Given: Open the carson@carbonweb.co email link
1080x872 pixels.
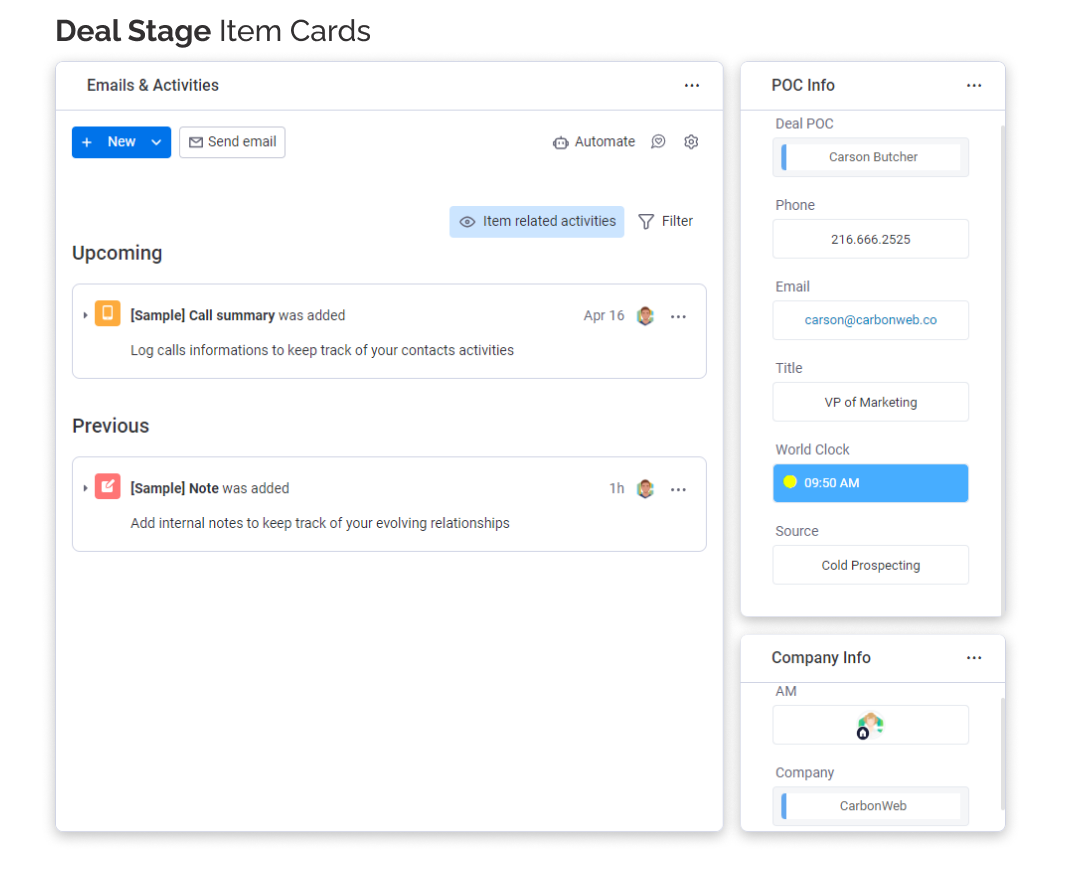Looking at the screenshot, I should tap(870, 320).
